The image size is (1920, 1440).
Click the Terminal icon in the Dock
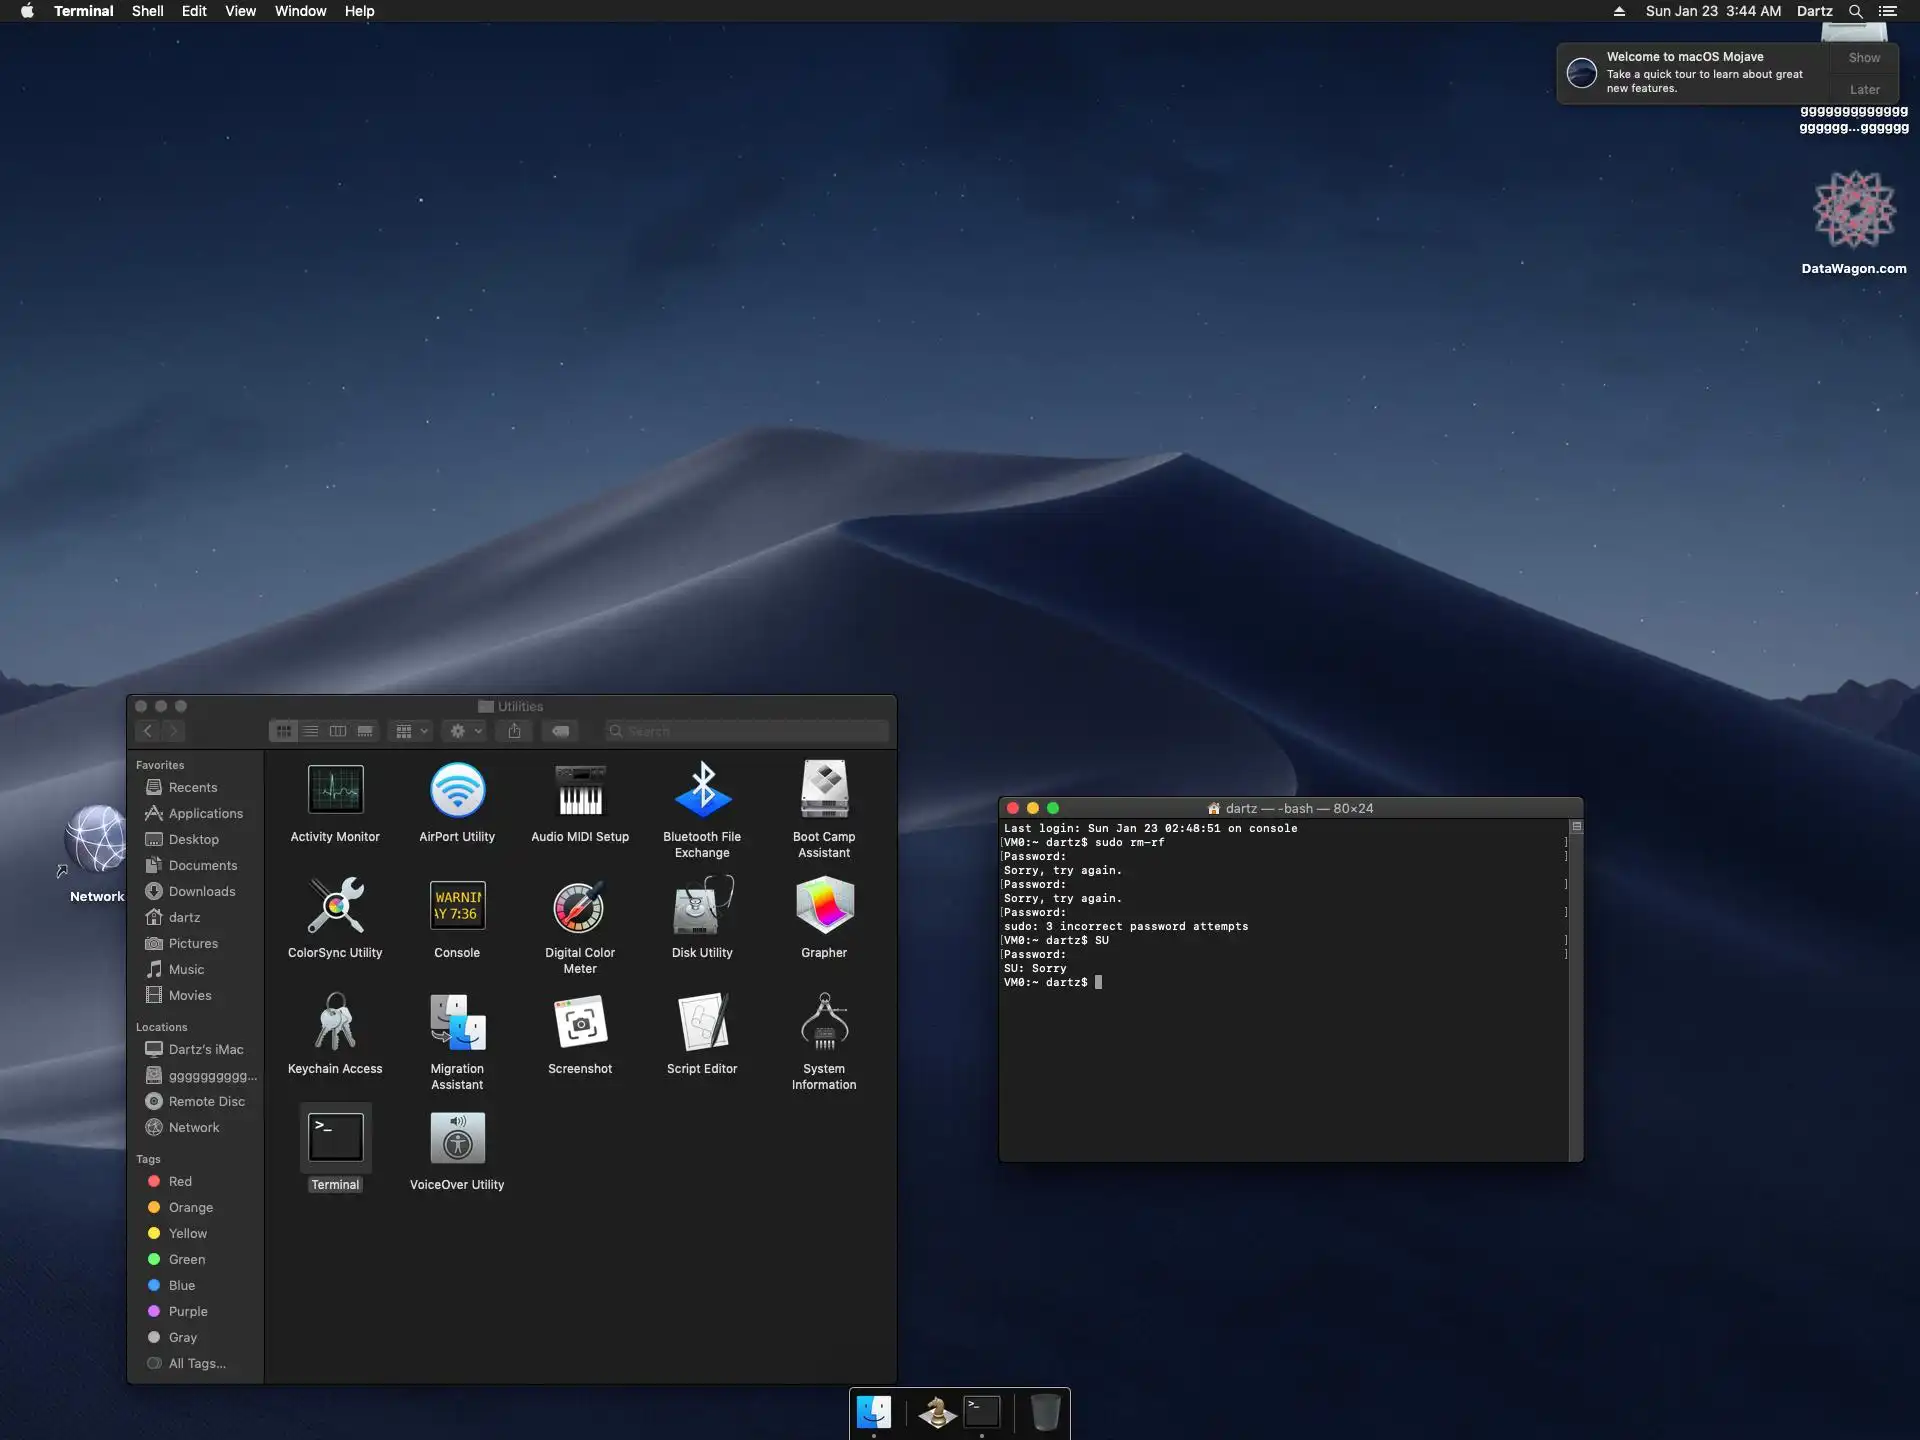click(982, 1412)
